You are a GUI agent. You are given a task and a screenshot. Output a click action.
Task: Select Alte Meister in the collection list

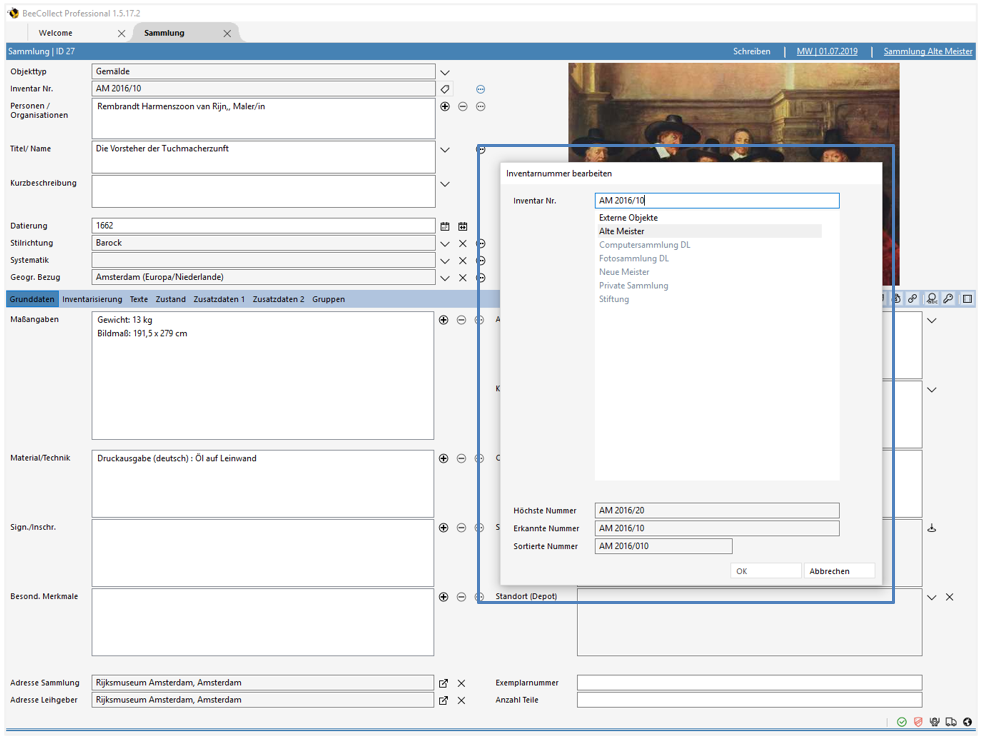tap(624, 231)
